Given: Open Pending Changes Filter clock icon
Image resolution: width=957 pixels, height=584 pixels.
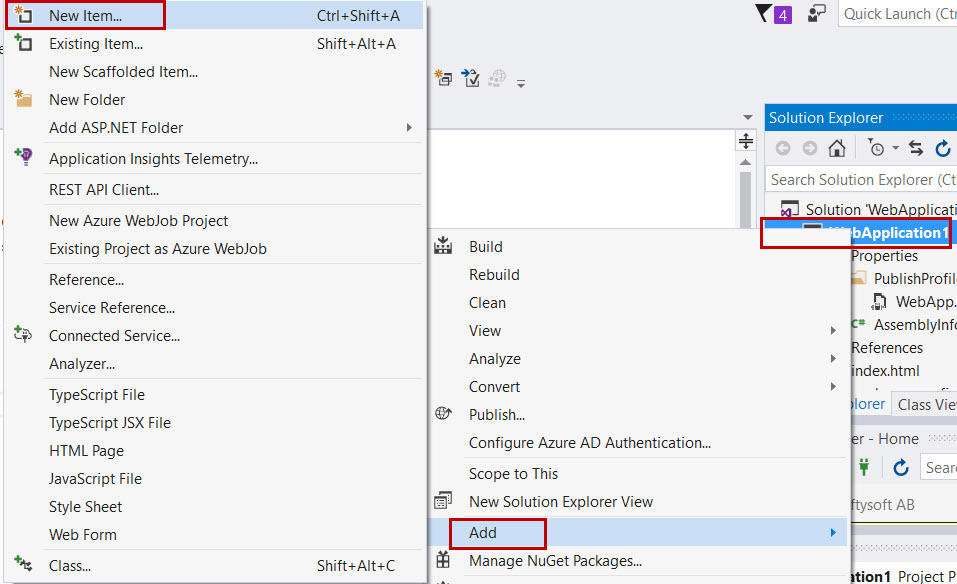Looking at the screenshot, I should (876, 148).
